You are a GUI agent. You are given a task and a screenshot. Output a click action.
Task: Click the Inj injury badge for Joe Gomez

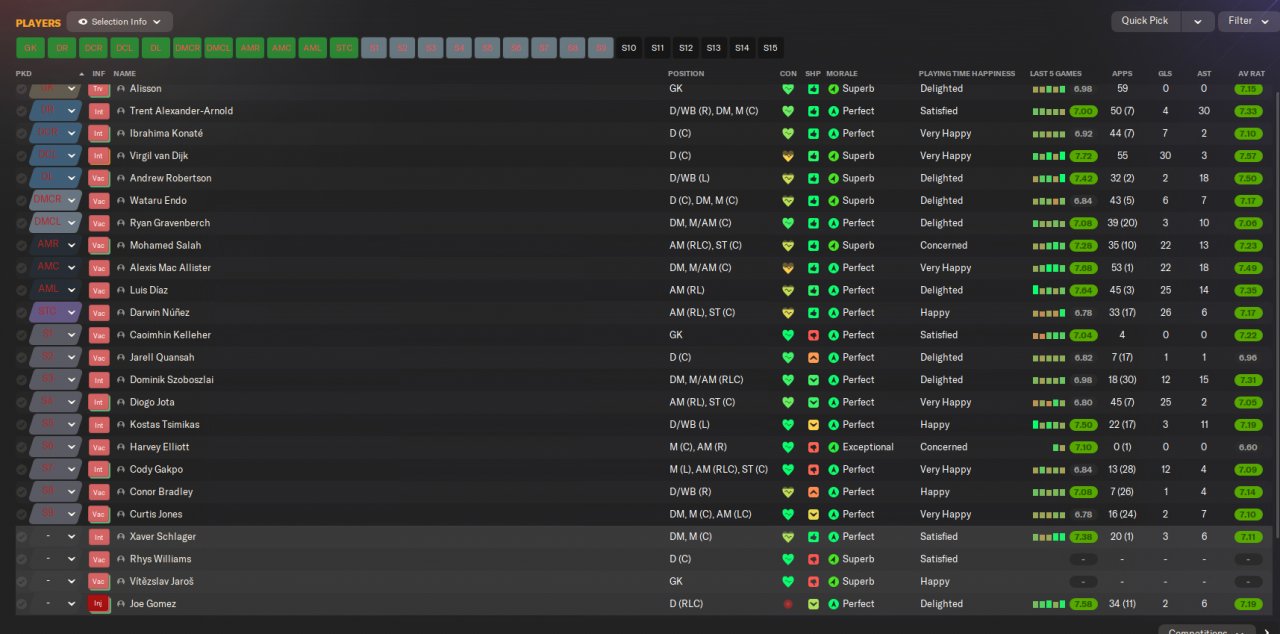tap(98, 604)
